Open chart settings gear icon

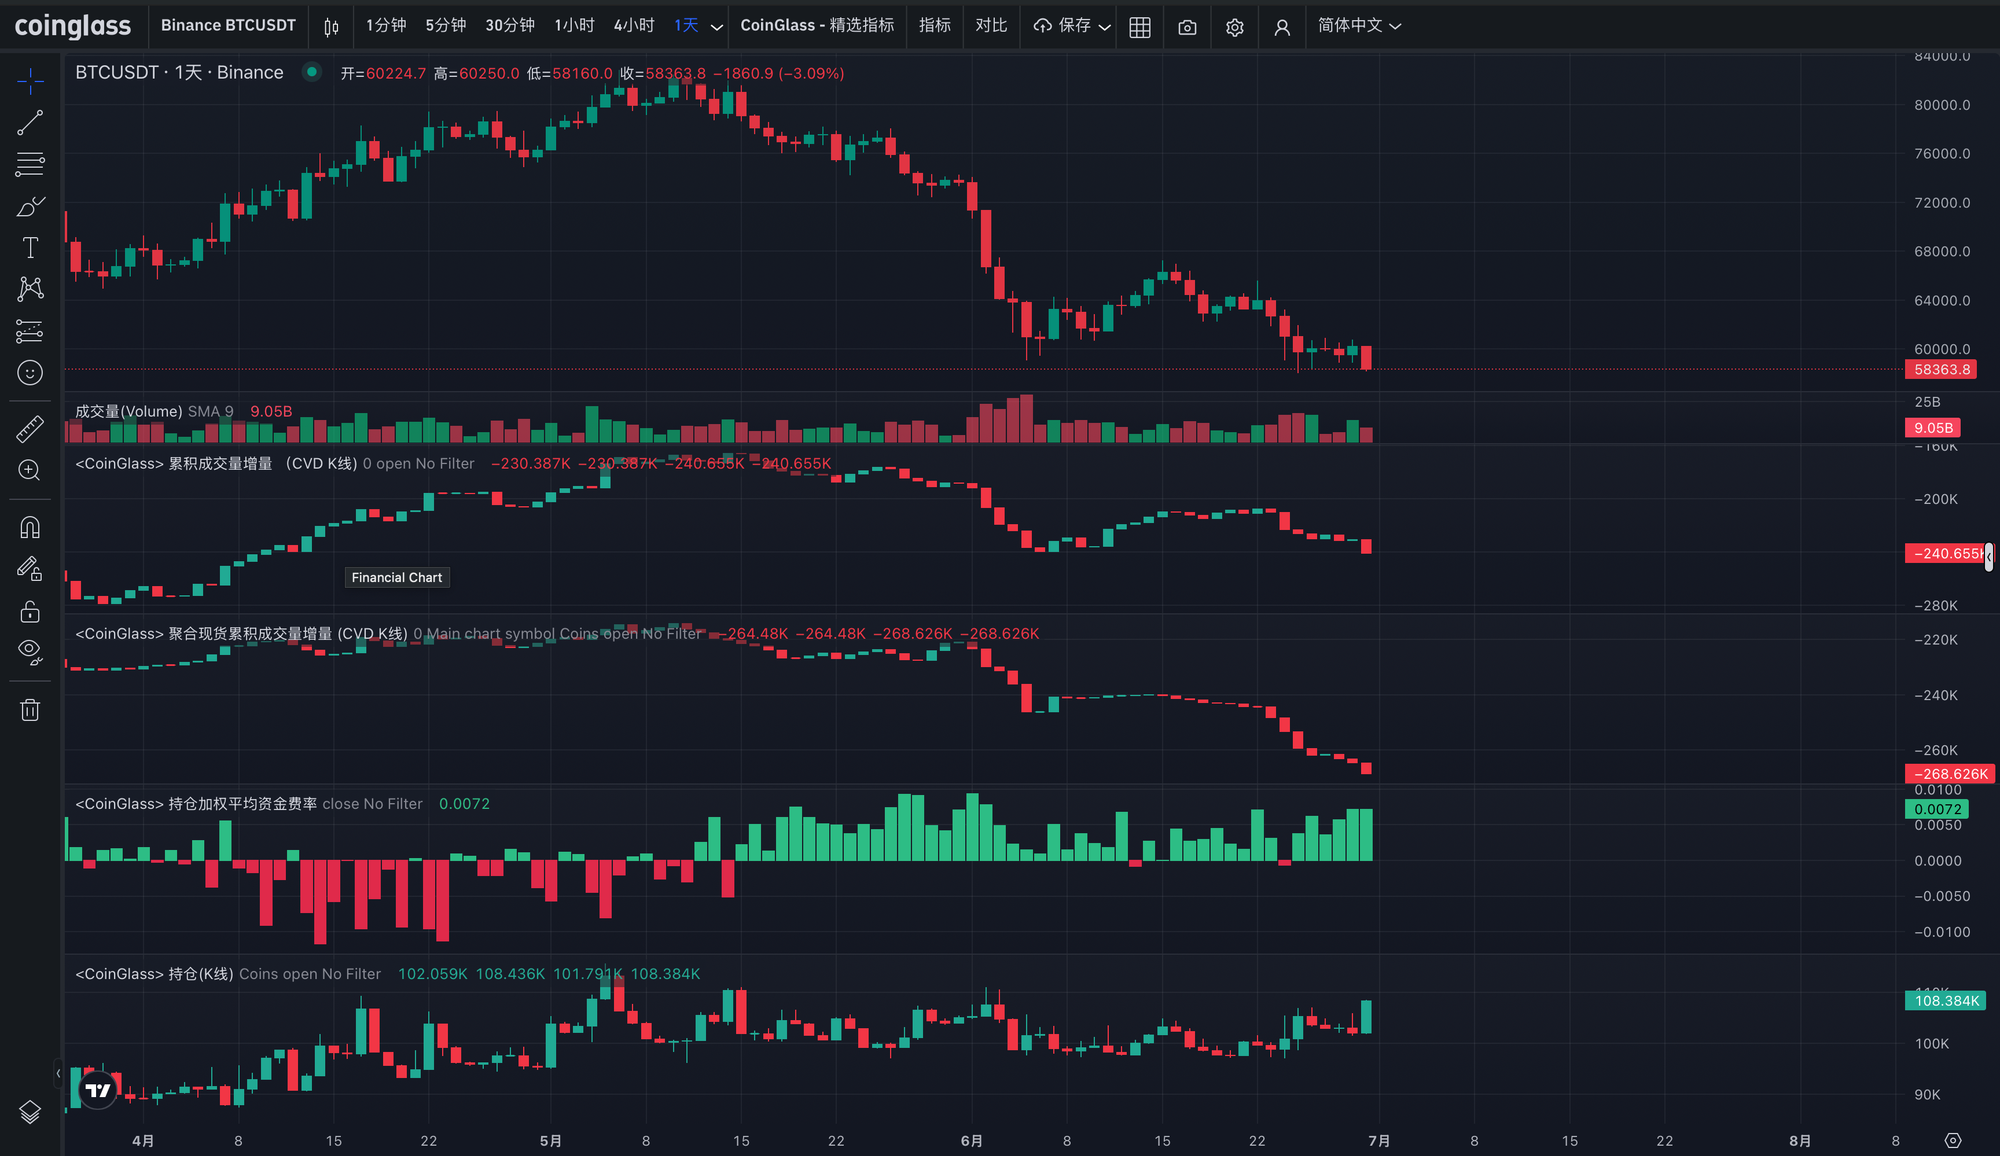point(1235,27)
